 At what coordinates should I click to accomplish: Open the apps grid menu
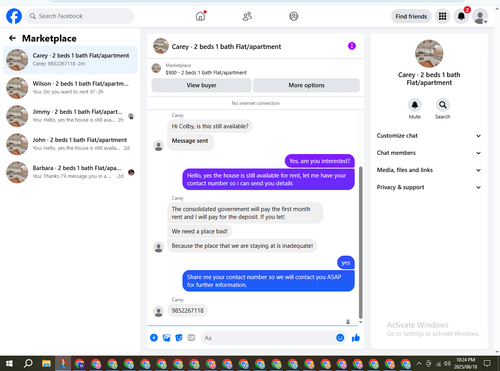tap(442, 16)
